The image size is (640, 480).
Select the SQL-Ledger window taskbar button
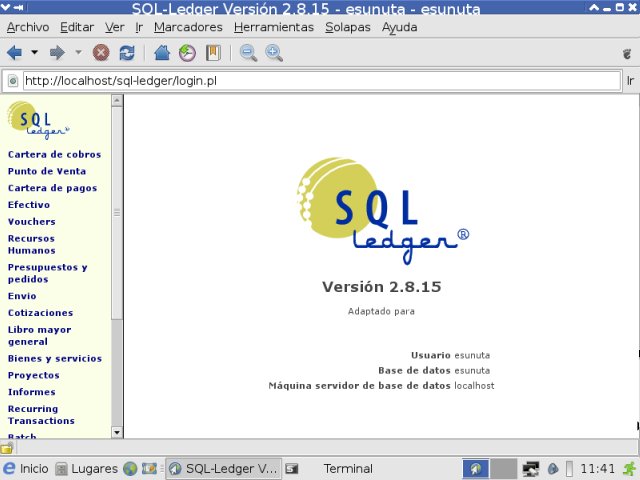(224, 469)
